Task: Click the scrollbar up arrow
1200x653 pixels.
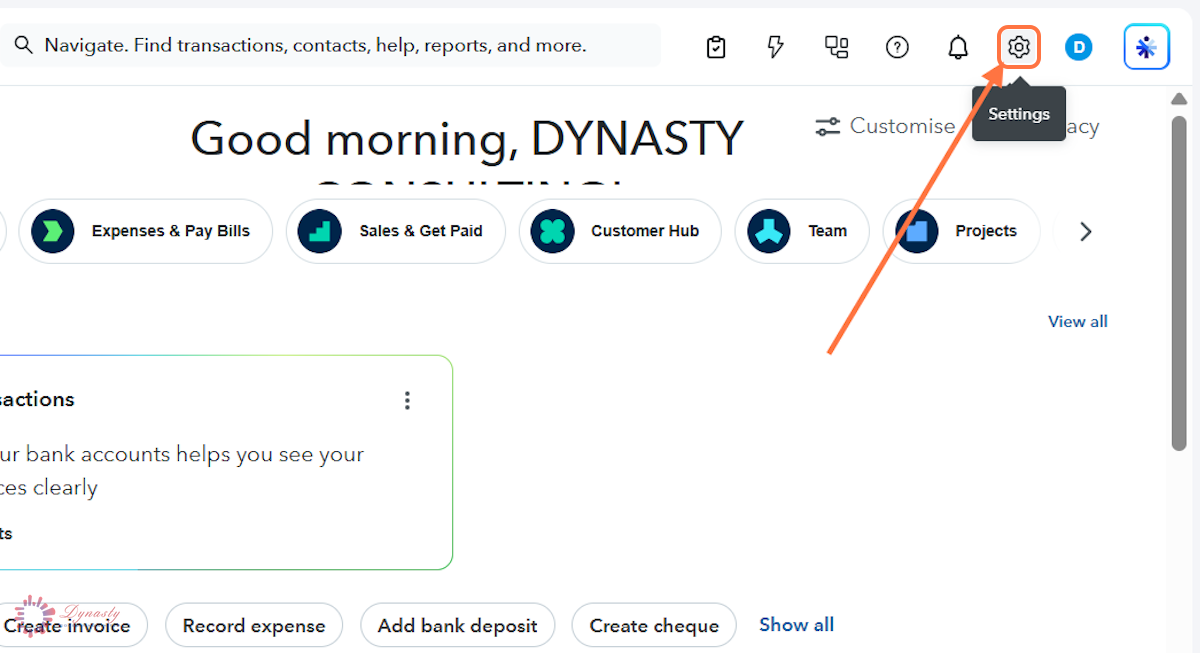Action: tap(1179, 99)
